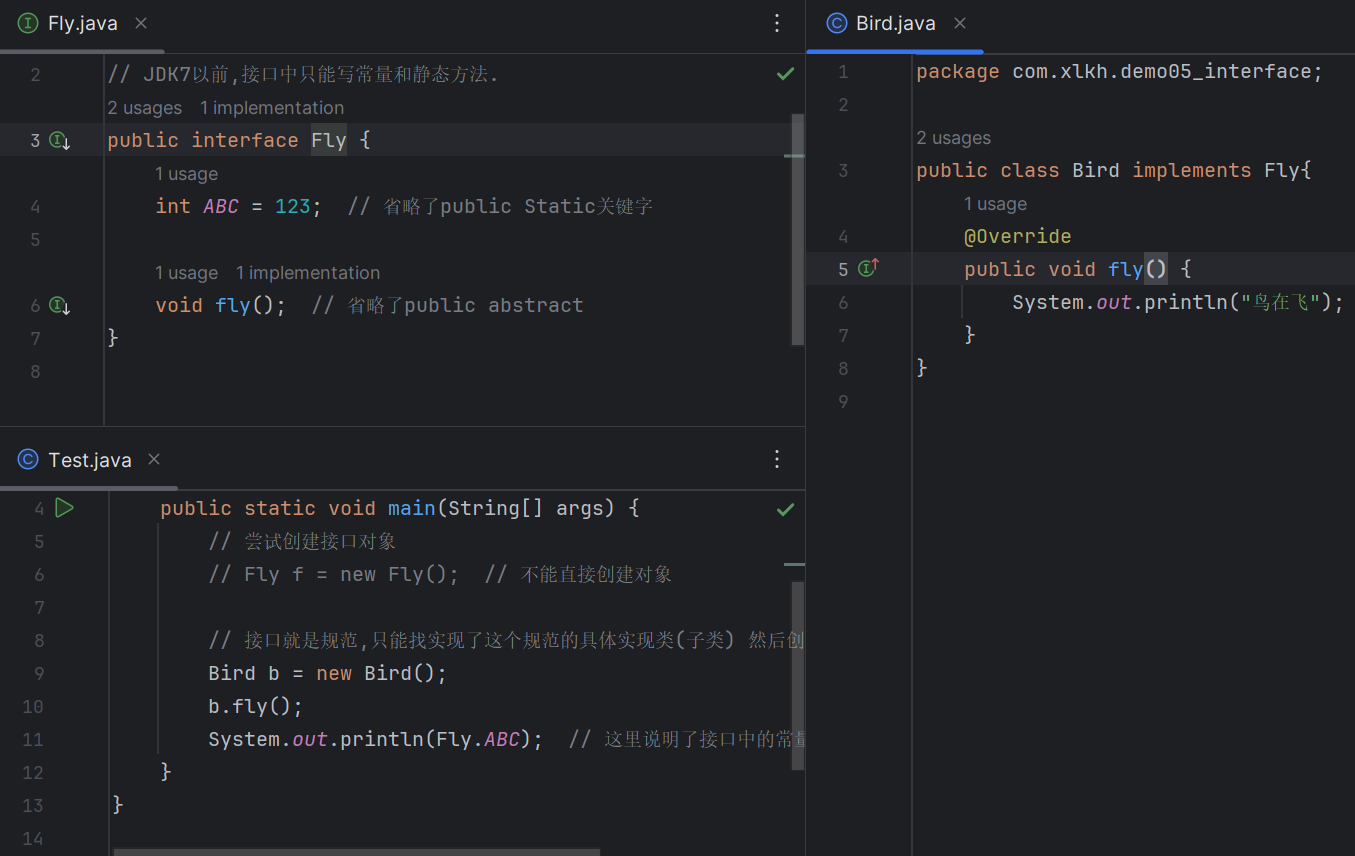
Task: Open '1 usage' hint above int ABC
Action: [186, 174]
